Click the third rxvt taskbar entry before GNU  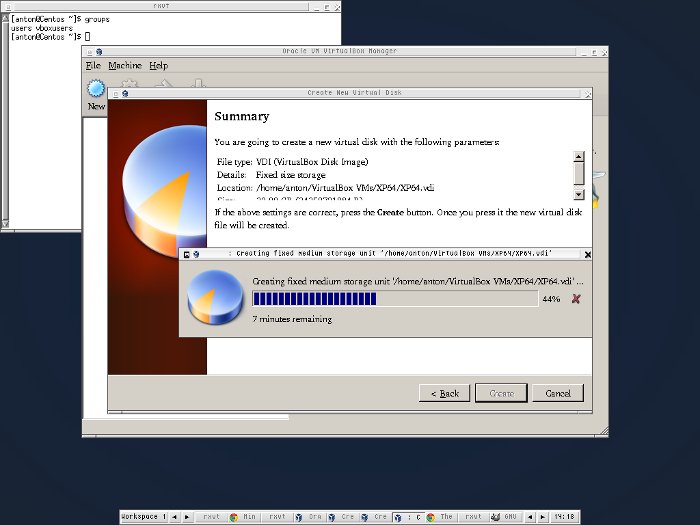[x=473, y=517]
